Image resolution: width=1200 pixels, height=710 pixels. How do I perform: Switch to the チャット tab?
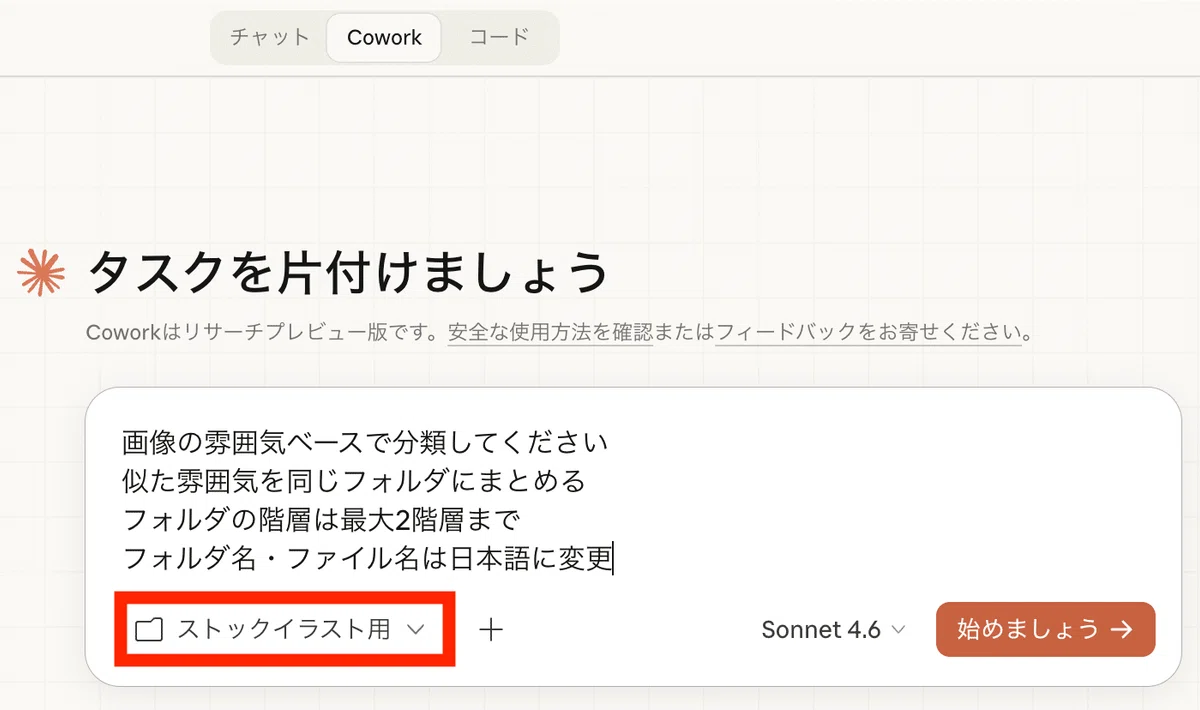(270, 38)
